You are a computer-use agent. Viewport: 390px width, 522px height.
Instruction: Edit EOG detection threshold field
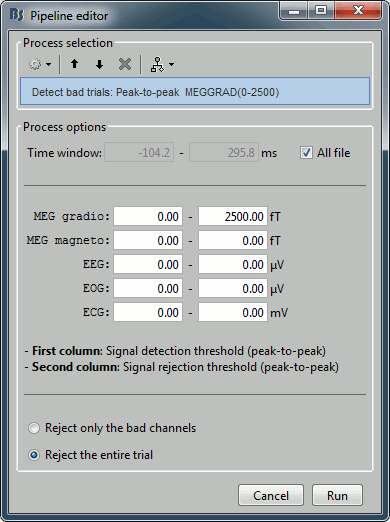(x=148, y=288)
